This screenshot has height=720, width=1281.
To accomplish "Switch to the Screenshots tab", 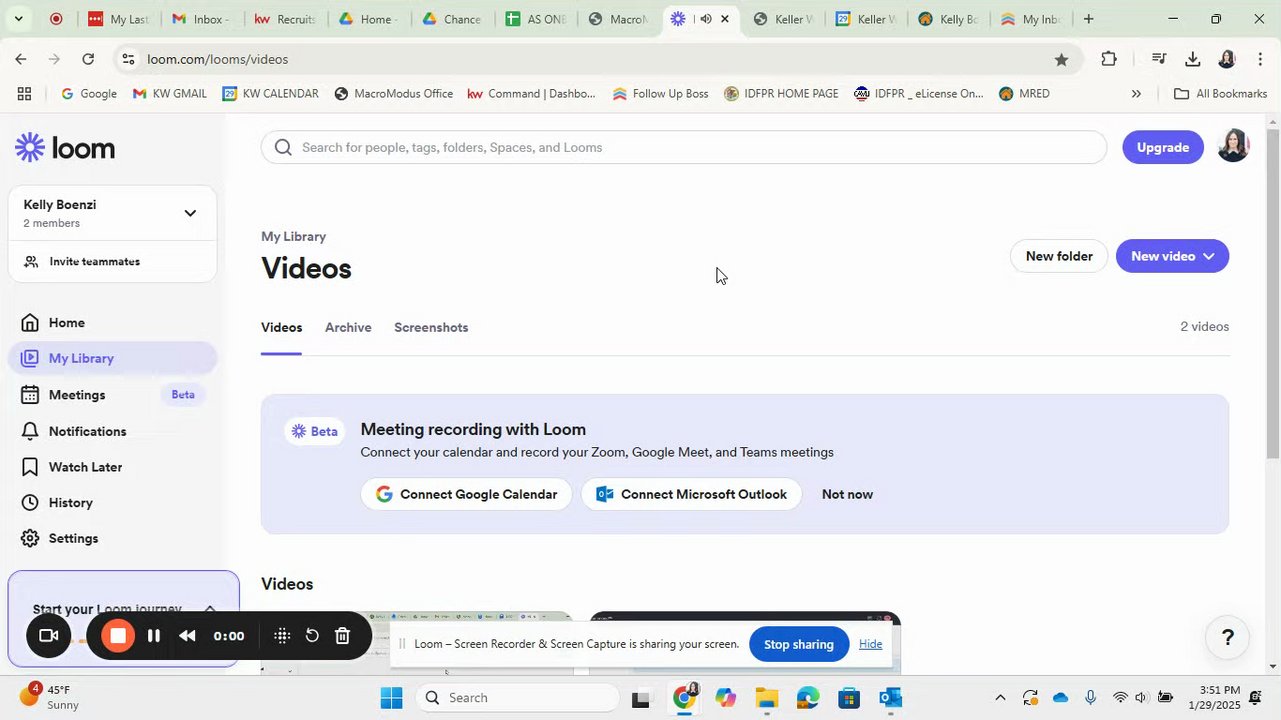I will (431, 328).
